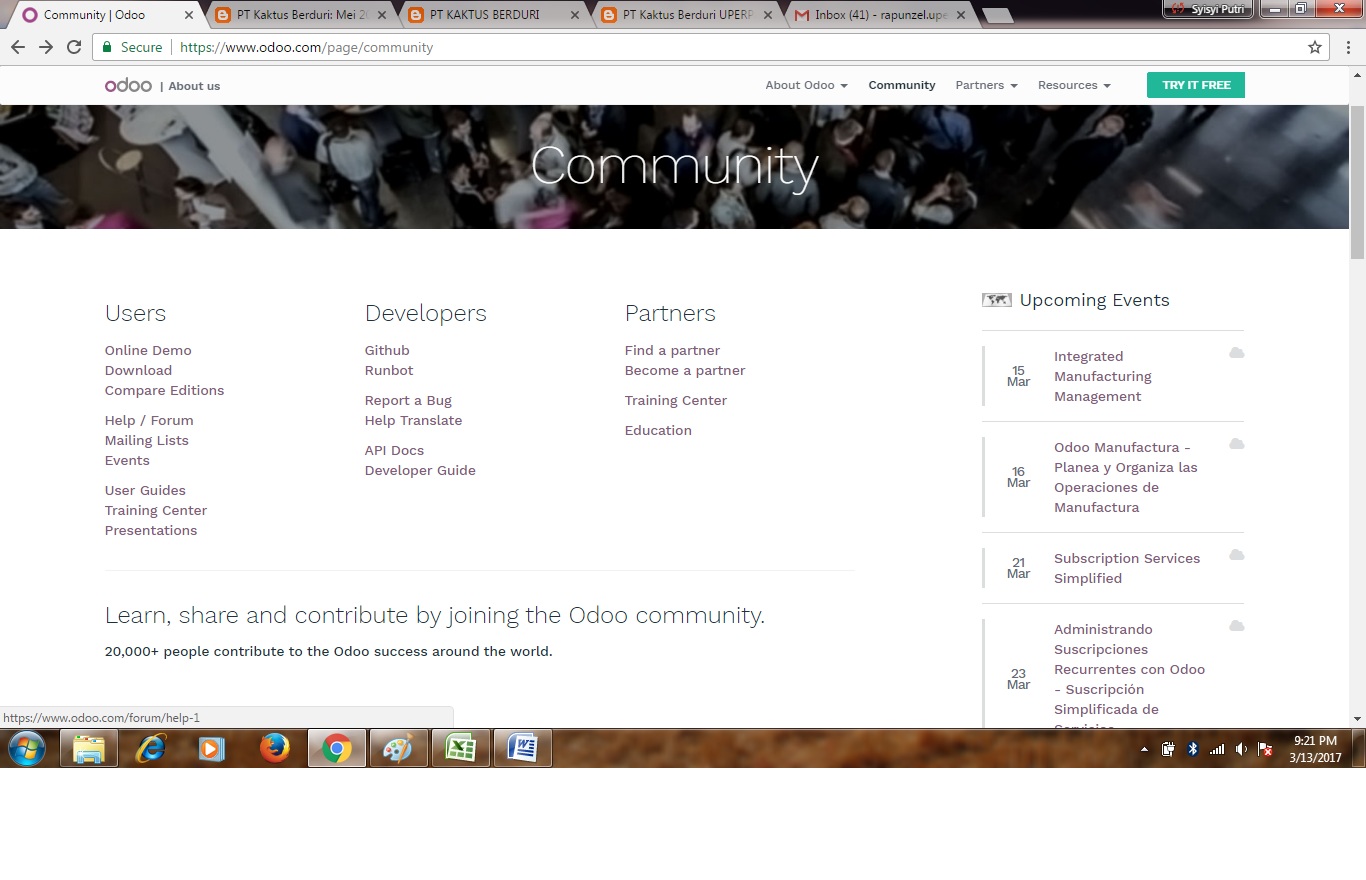The height and width of the screenshot is (880, 1366).
Task: Click the browser forward arrow
Action: (46, 47)
